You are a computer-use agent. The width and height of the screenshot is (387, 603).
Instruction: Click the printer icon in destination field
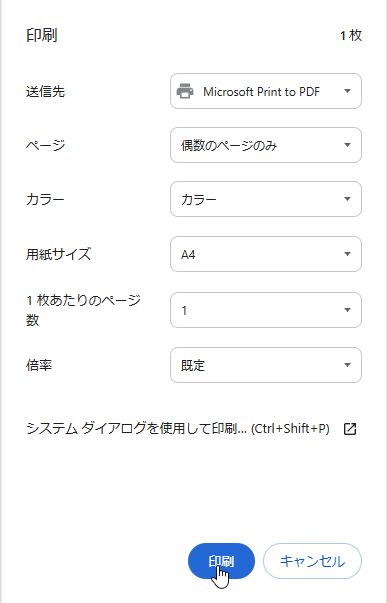coord(185,92)
